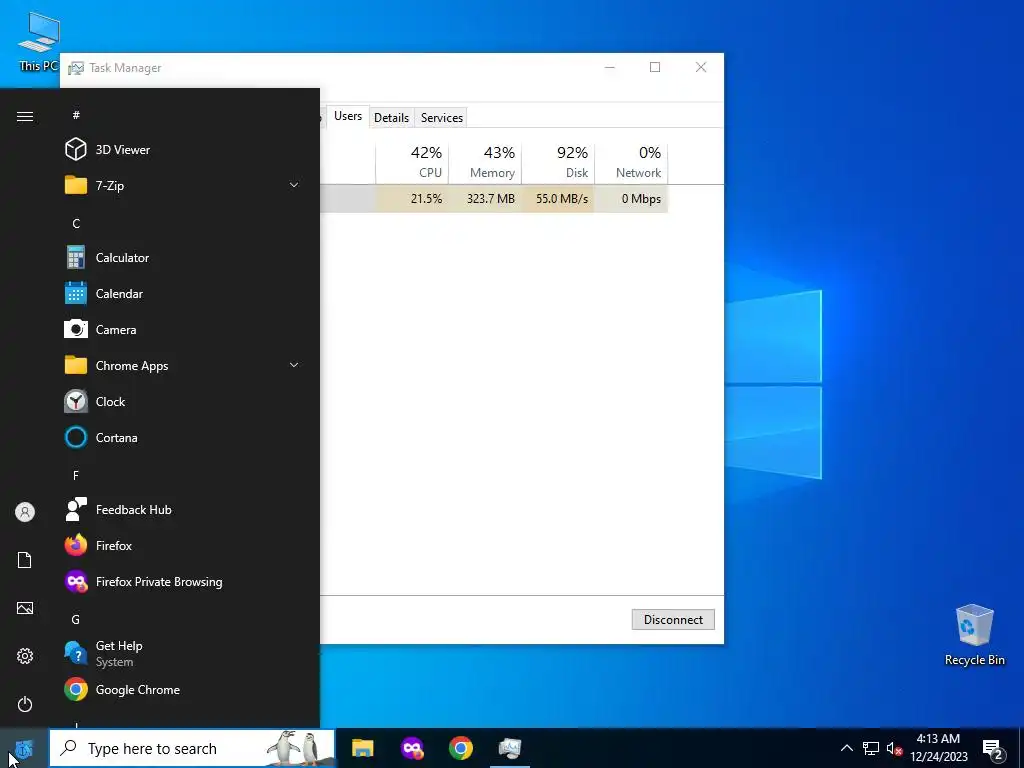Screen dimensions: 1024x768
Task: Switch to the Services tab
Action: tap(441, 118)
